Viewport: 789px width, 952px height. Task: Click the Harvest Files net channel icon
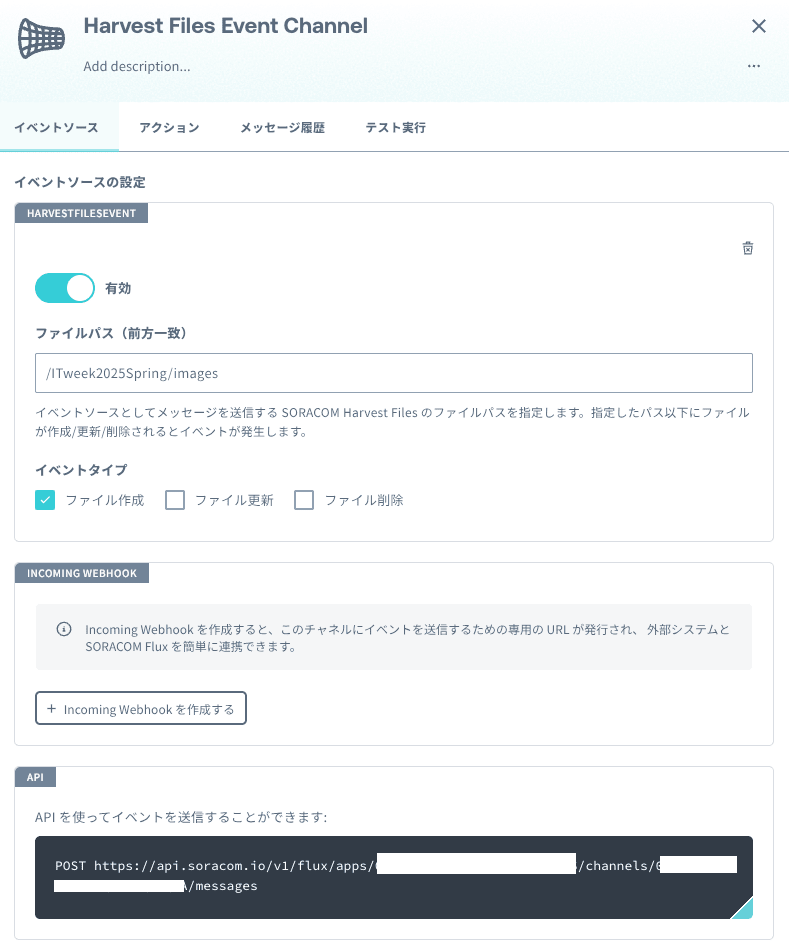pyautogui.click(x=41, y=38)
